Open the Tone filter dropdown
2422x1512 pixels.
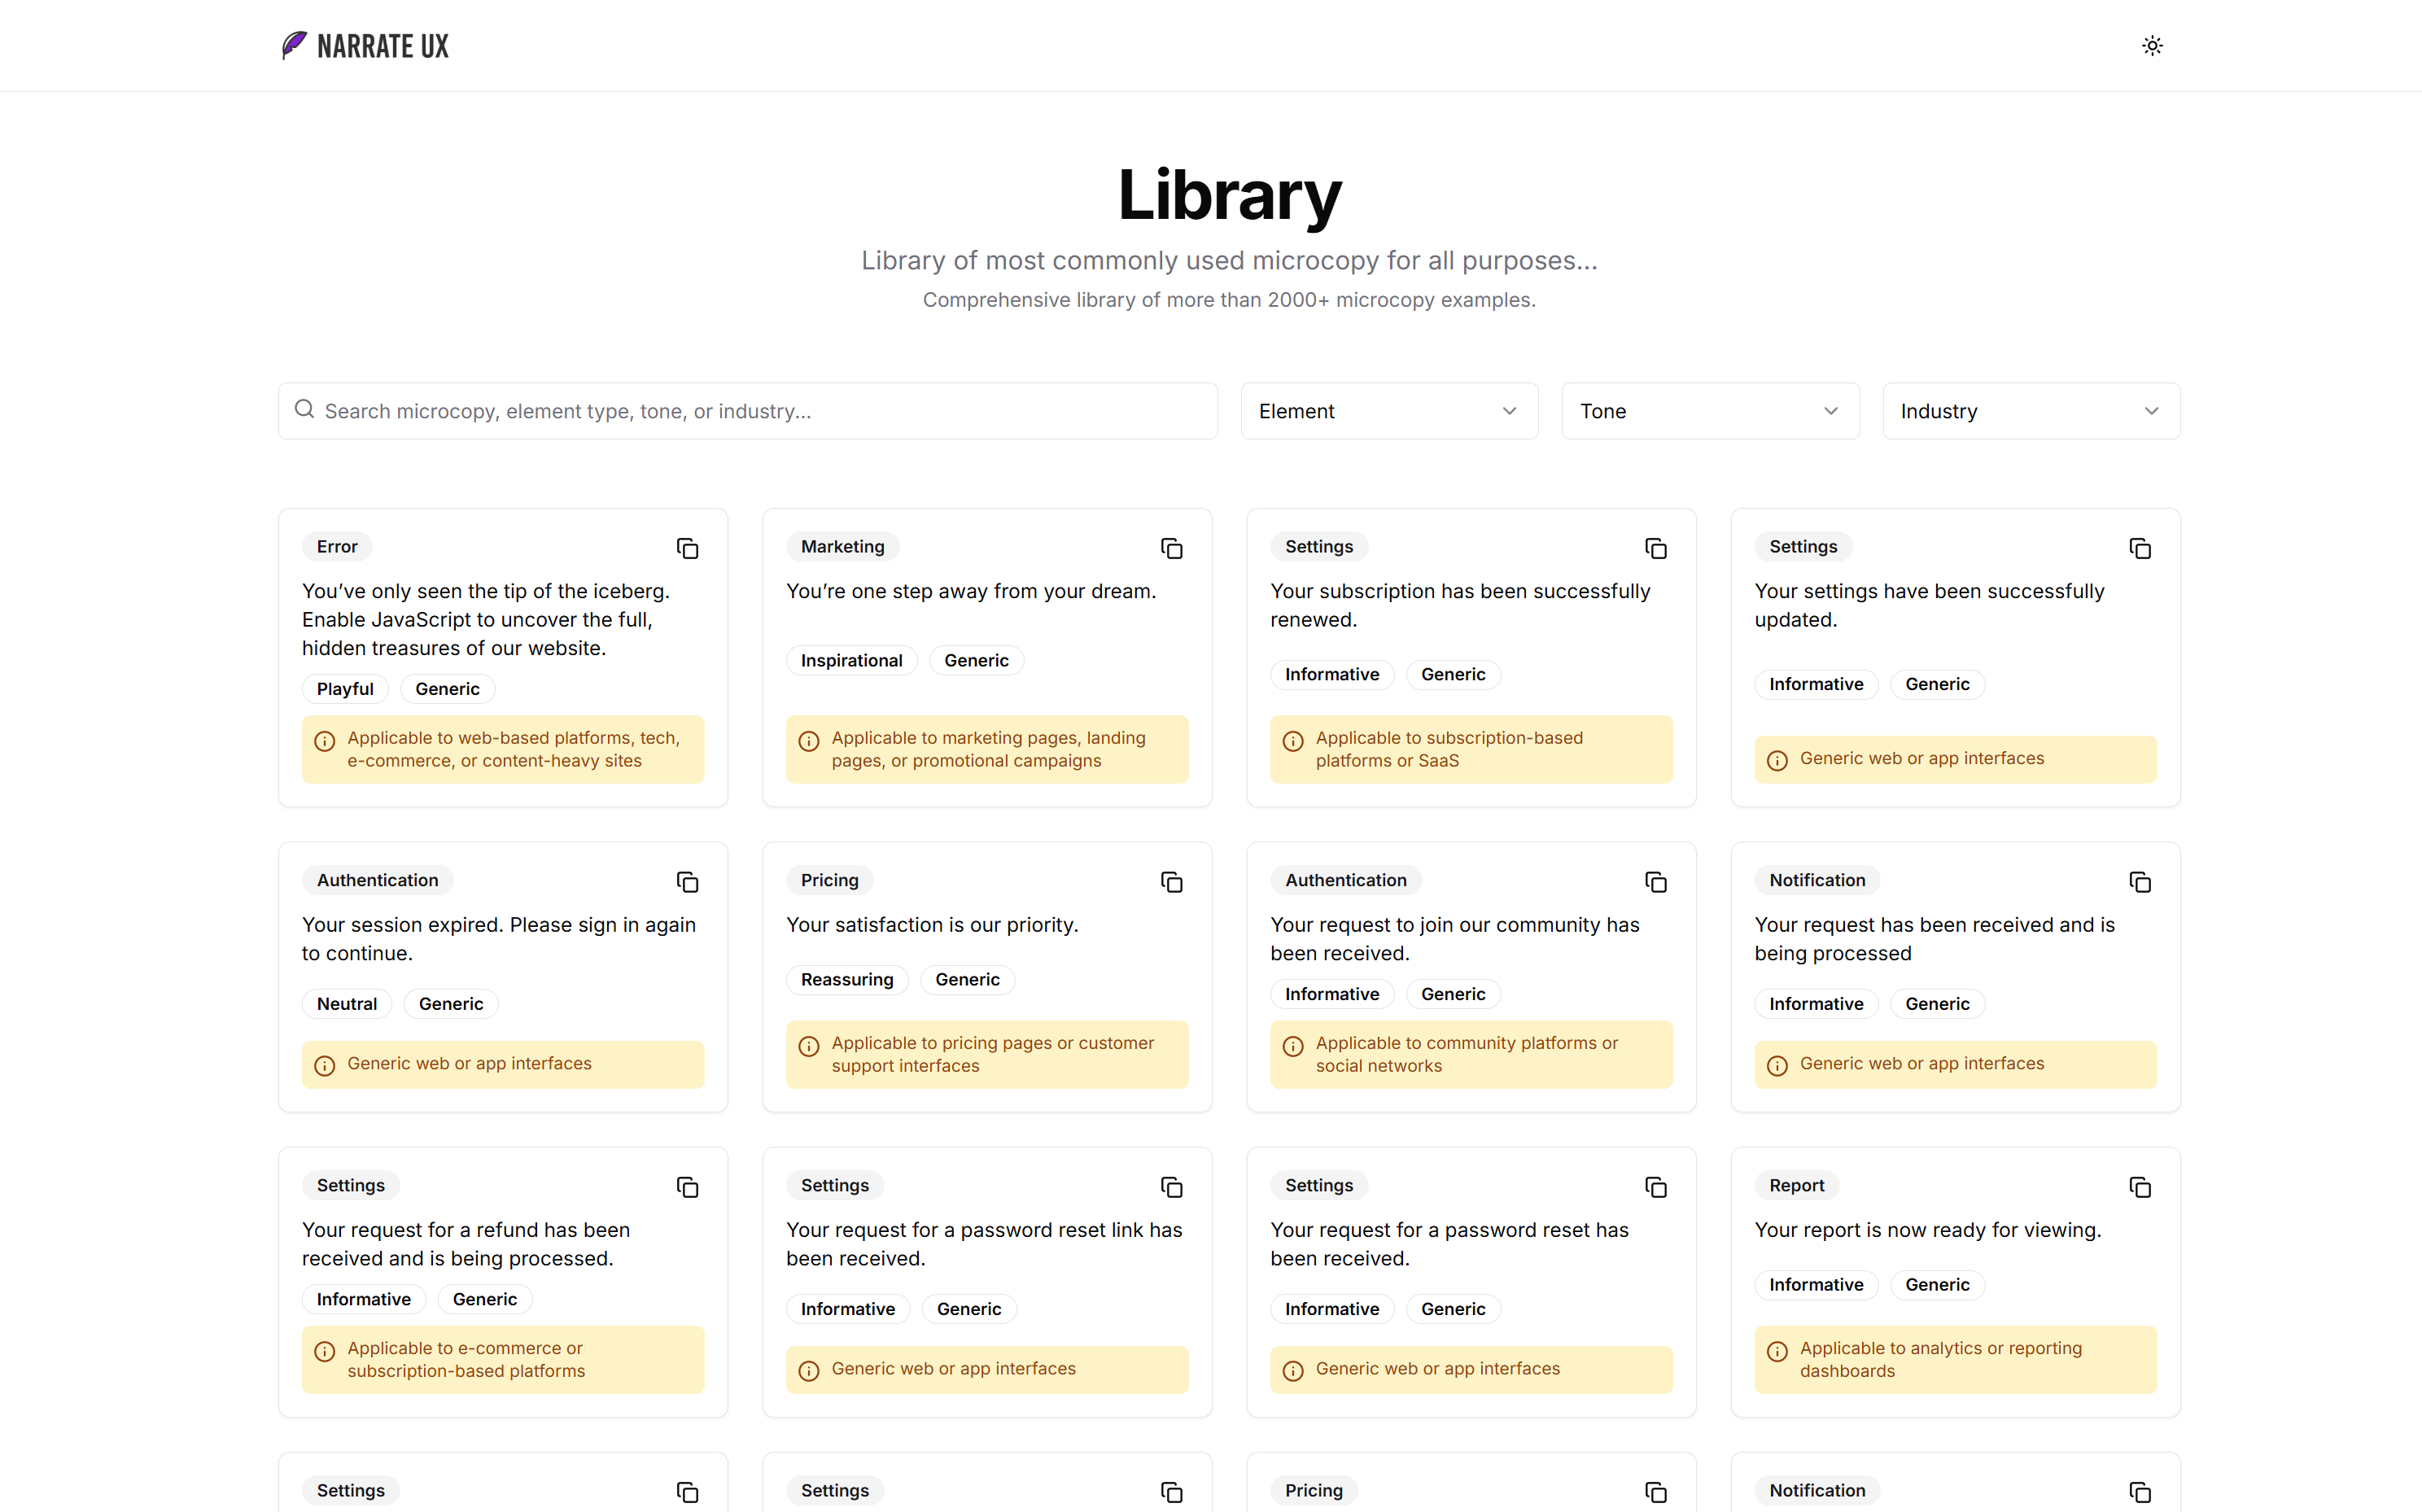(1708, 410)
